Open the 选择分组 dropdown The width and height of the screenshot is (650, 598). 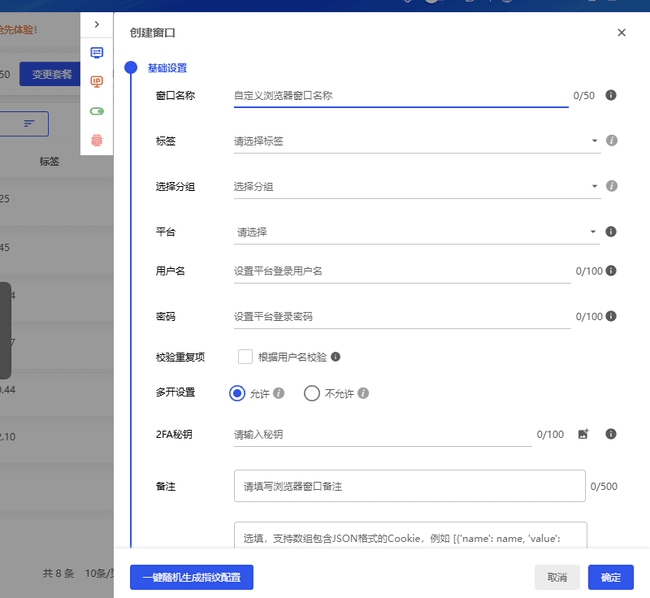coord(417,187)
